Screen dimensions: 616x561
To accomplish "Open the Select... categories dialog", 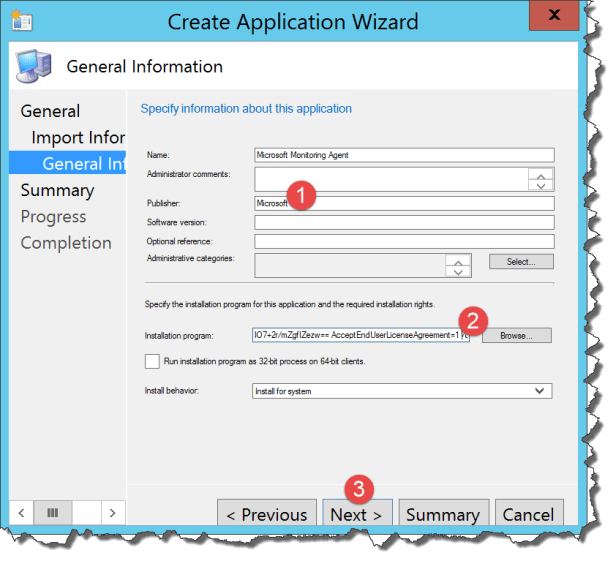I will 521,262.
